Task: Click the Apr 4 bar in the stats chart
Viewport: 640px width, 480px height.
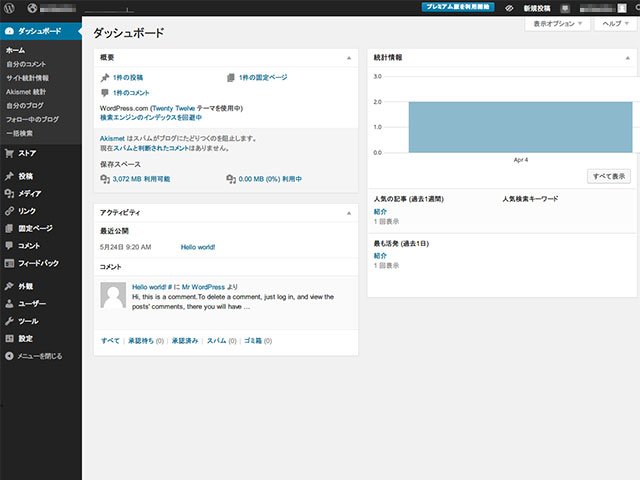Action: click(520, 127)
